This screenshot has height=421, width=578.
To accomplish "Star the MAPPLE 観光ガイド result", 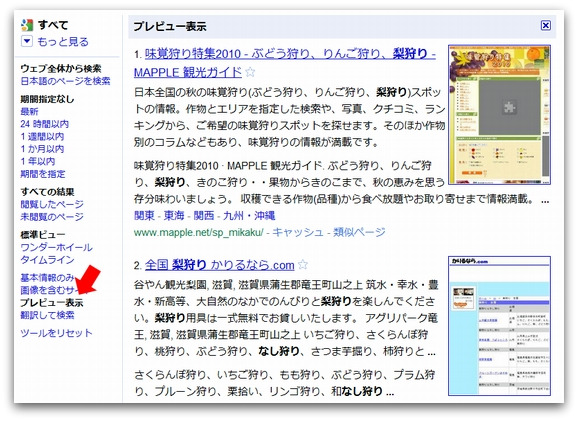I will [x=250, y=72].
